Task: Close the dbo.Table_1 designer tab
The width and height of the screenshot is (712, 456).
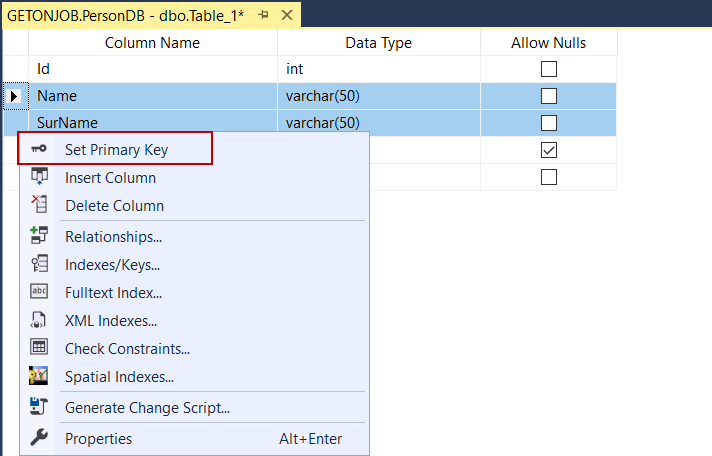Action: 286,15
